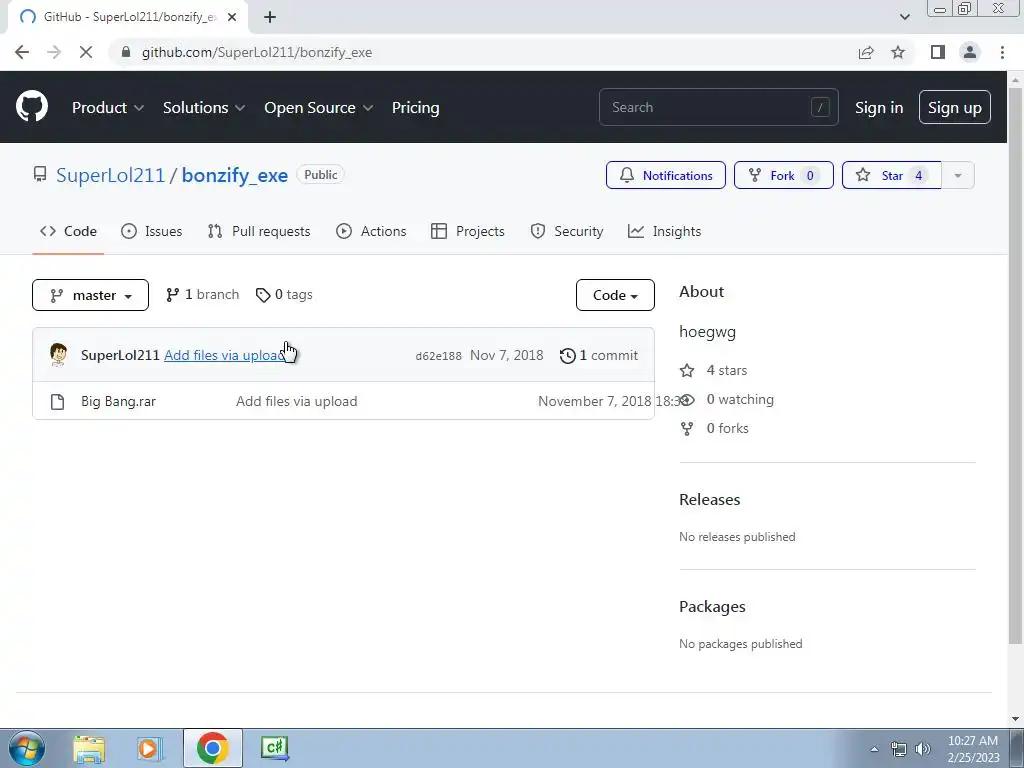Open the network tray icon

pyautogui.click(x=899, y=749)
